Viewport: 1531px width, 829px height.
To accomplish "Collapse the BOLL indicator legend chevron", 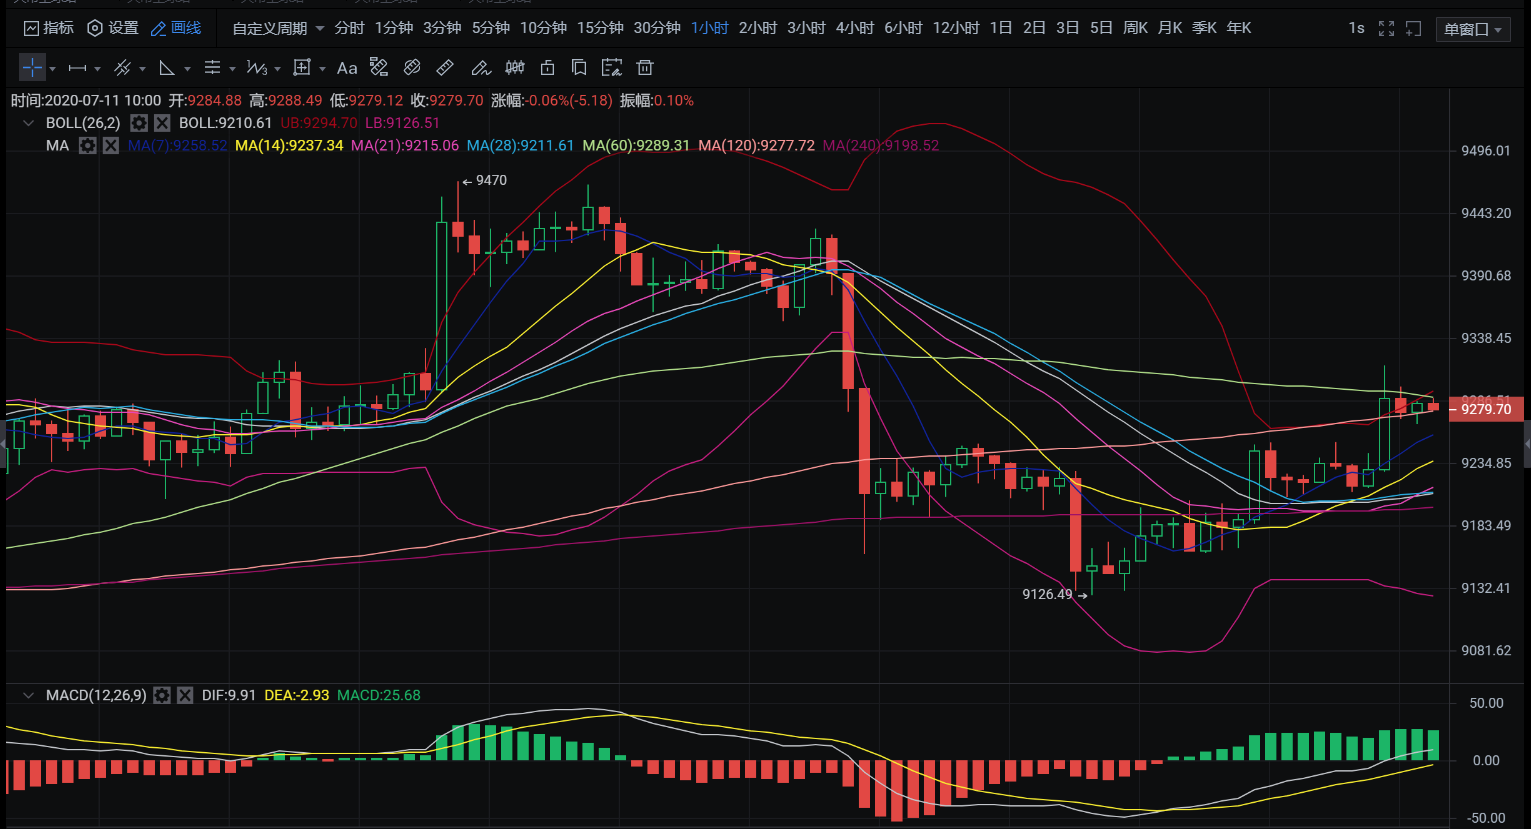I will [x=28, y=123].
